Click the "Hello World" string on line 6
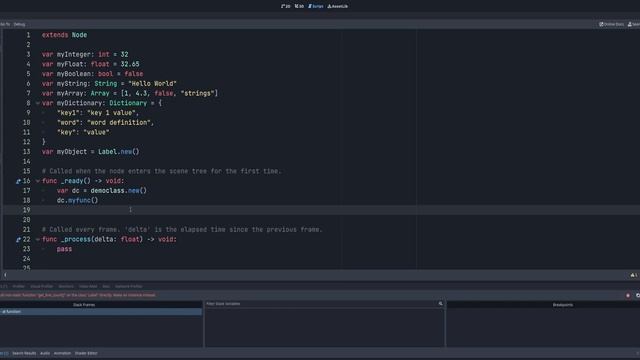The height and width of the screenshot is (360, 640). [x=152, y=84]
